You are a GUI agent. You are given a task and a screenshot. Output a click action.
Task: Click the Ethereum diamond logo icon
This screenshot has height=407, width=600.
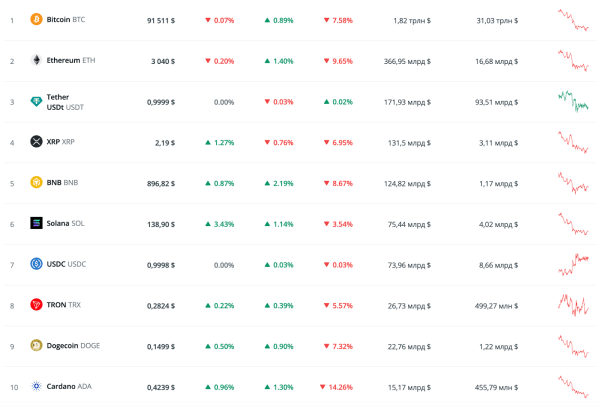pos(37,60)
